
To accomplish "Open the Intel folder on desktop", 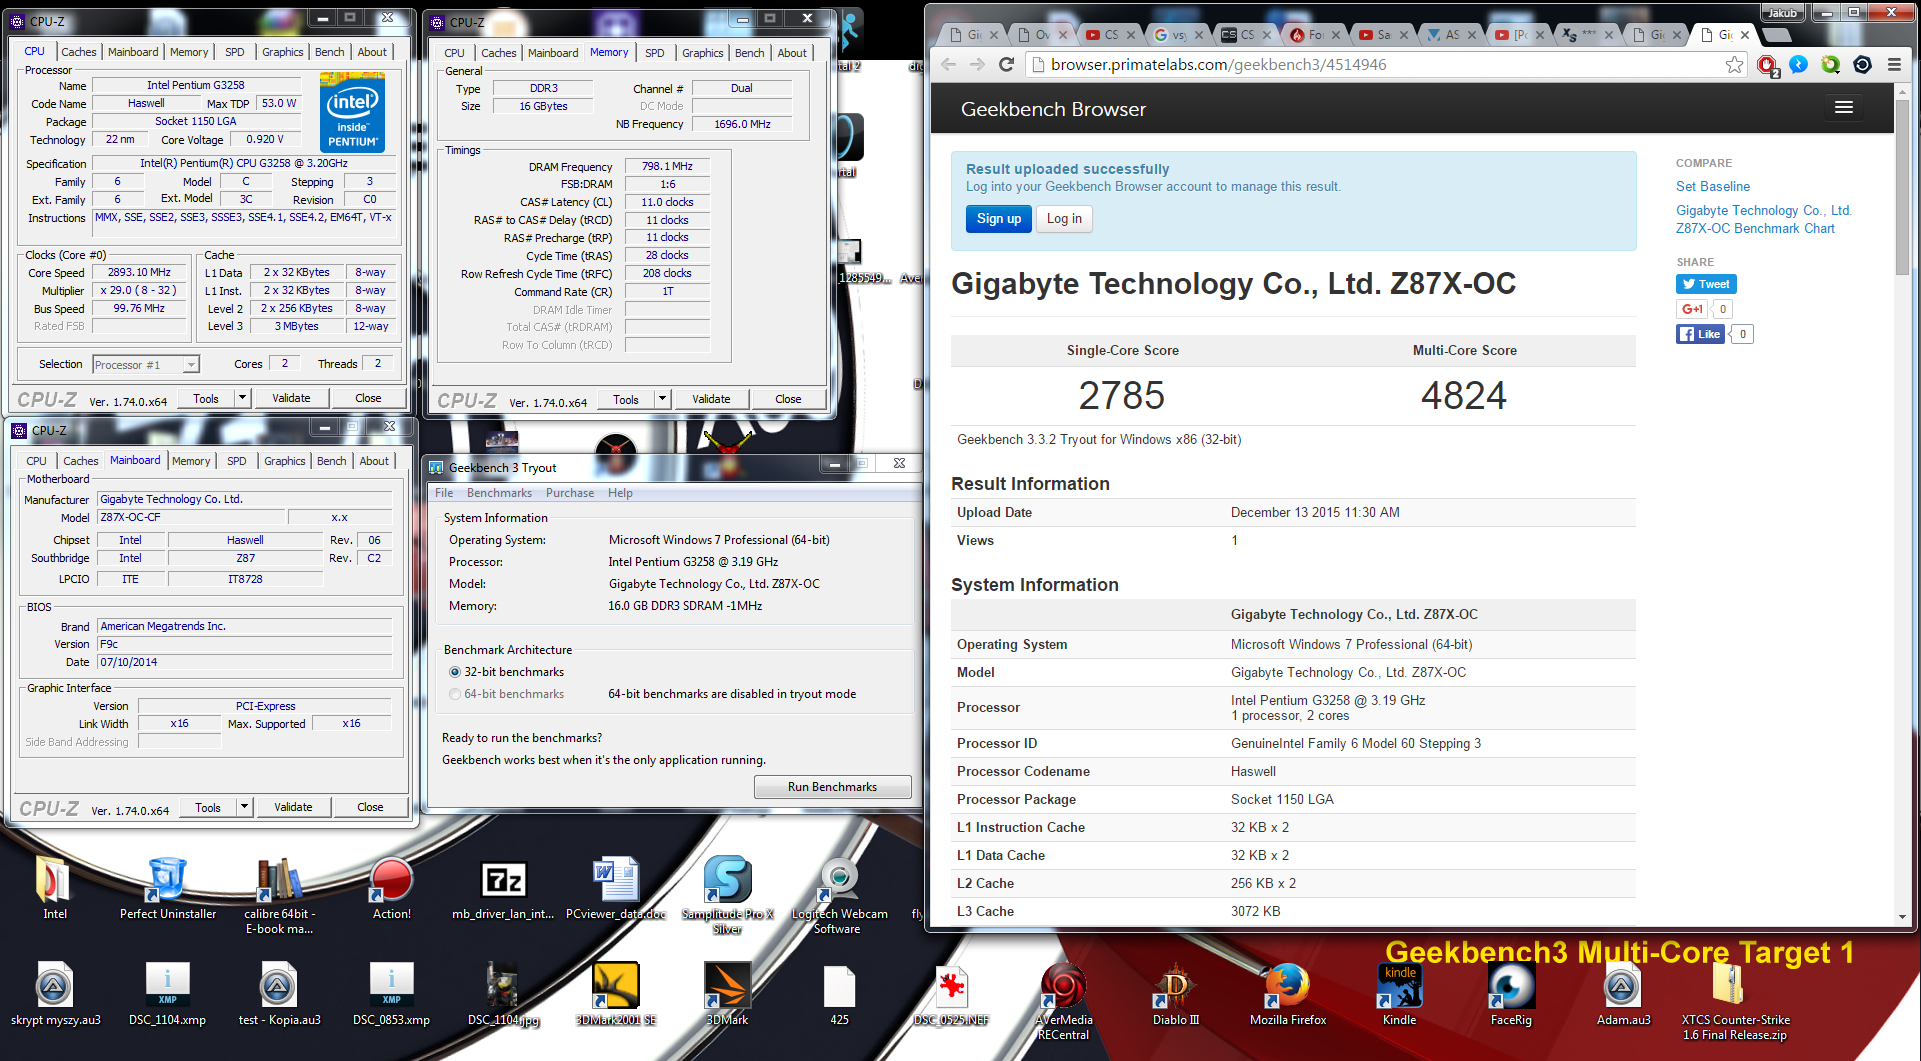I will pos(54,889).
